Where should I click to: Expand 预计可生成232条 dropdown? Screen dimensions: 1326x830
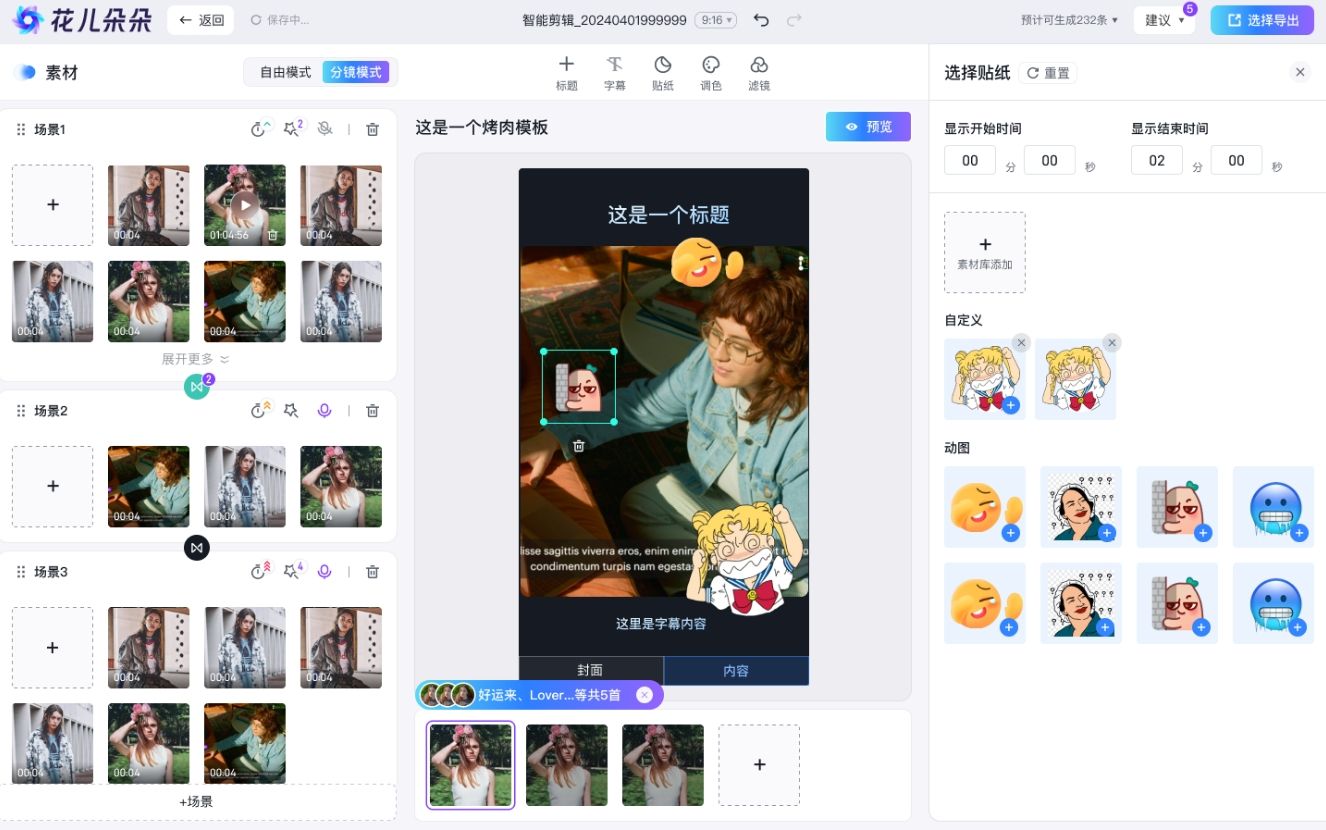[1069, 20]
